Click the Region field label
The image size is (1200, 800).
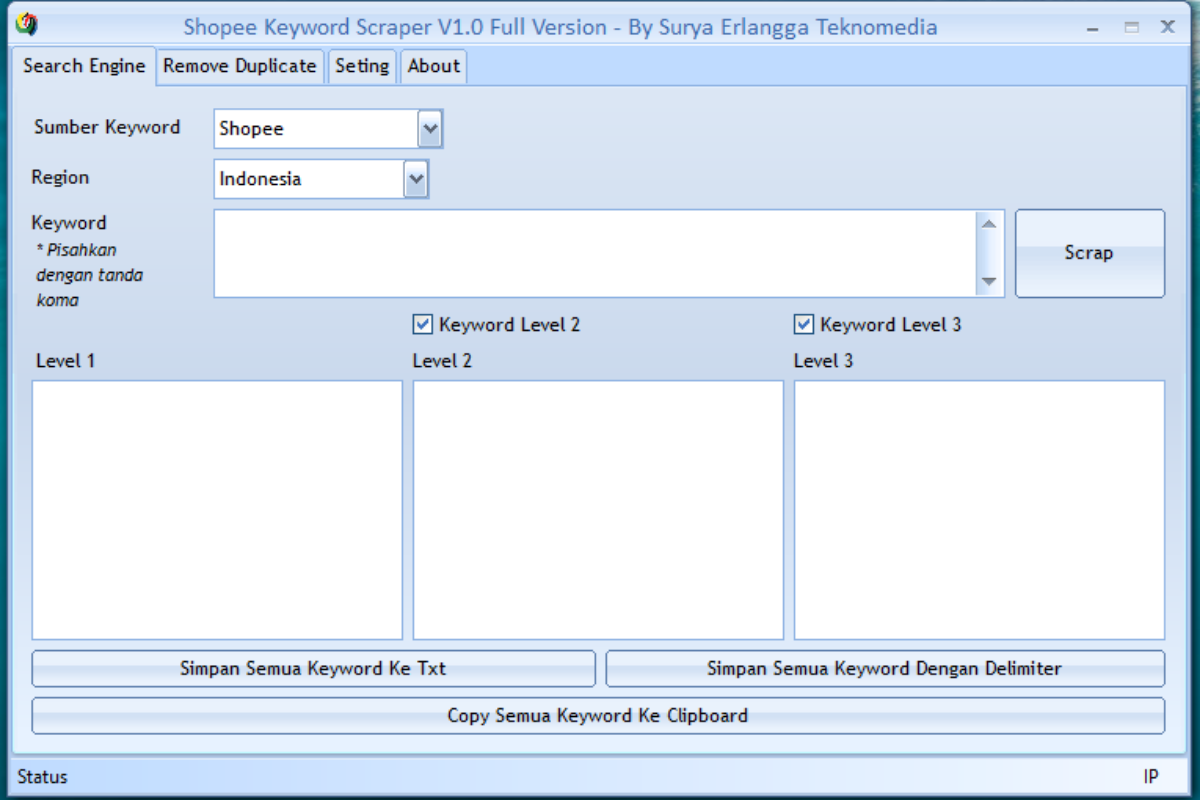coord(60,177)
